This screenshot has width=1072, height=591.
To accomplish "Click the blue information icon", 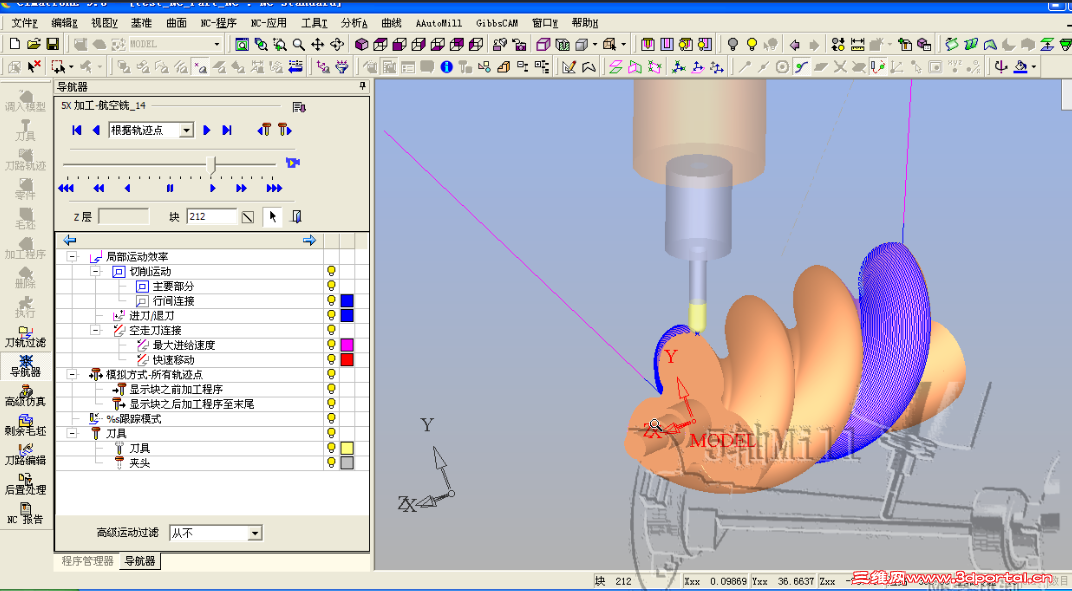I will coord(446,67).
